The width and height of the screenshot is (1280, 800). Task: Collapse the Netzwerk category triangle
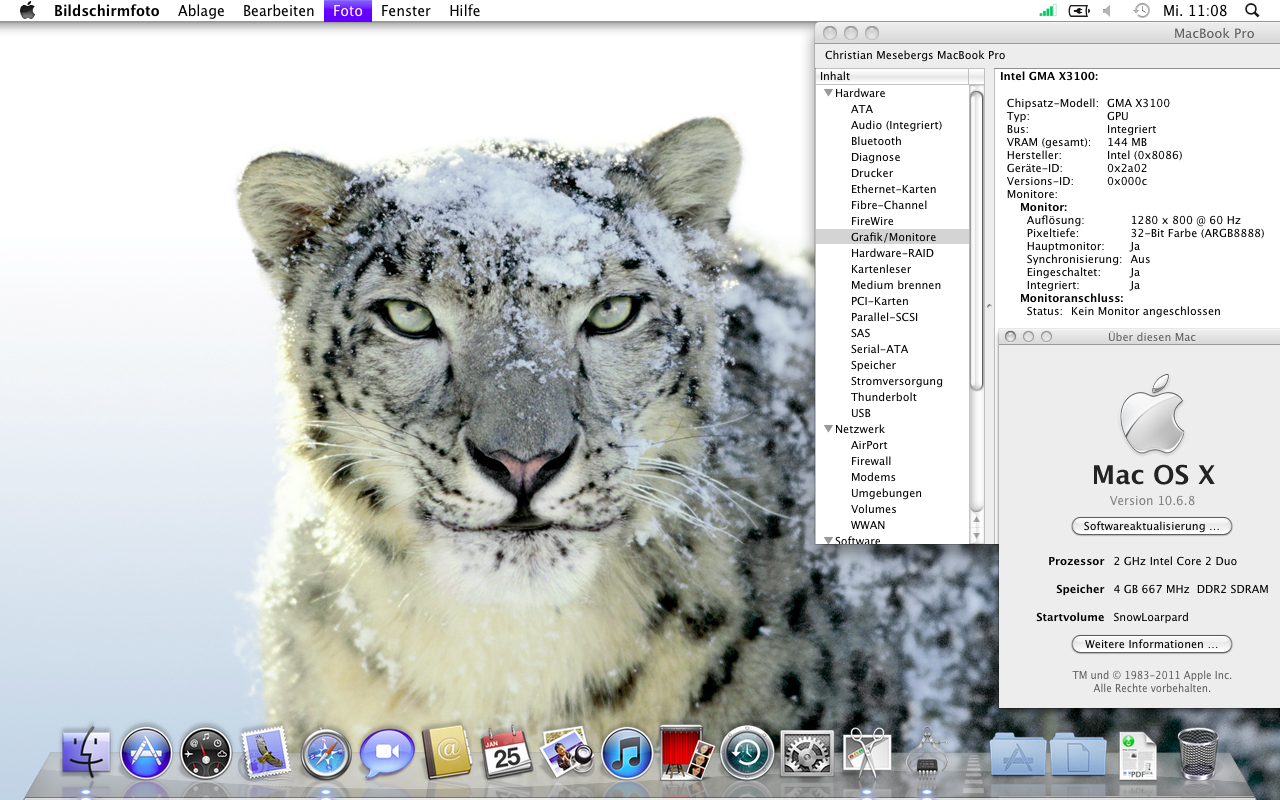pyautogui.click(x=828, y=429)
